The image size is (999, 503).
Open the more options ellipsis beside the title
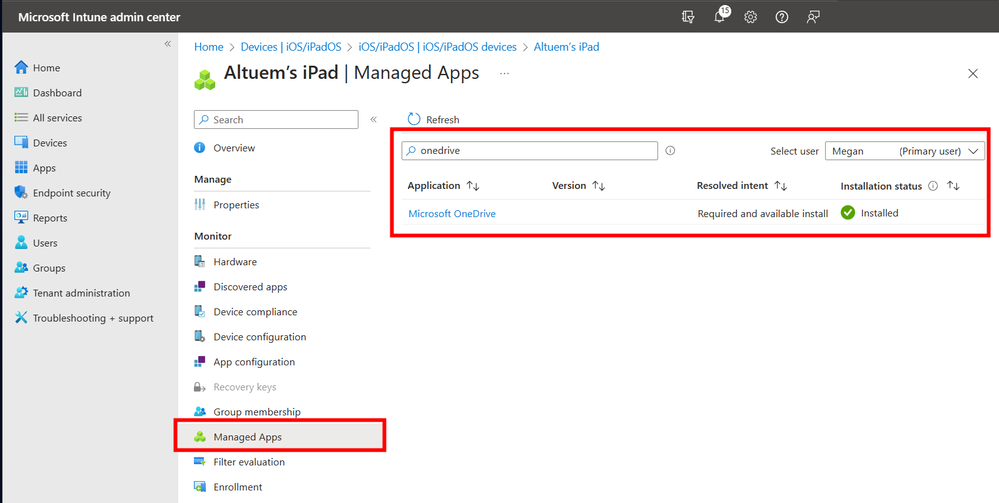pyautogui.click(x=505, y=74)
